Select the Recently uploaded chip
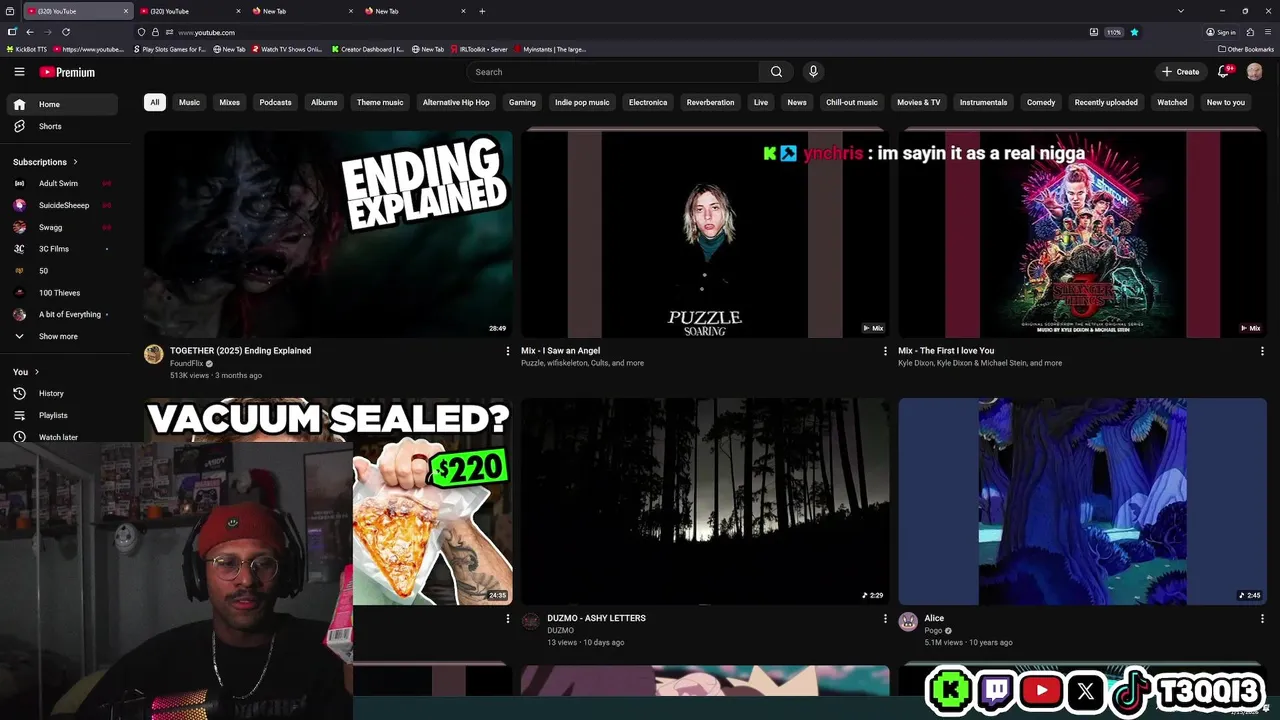 click(1106, 102)
